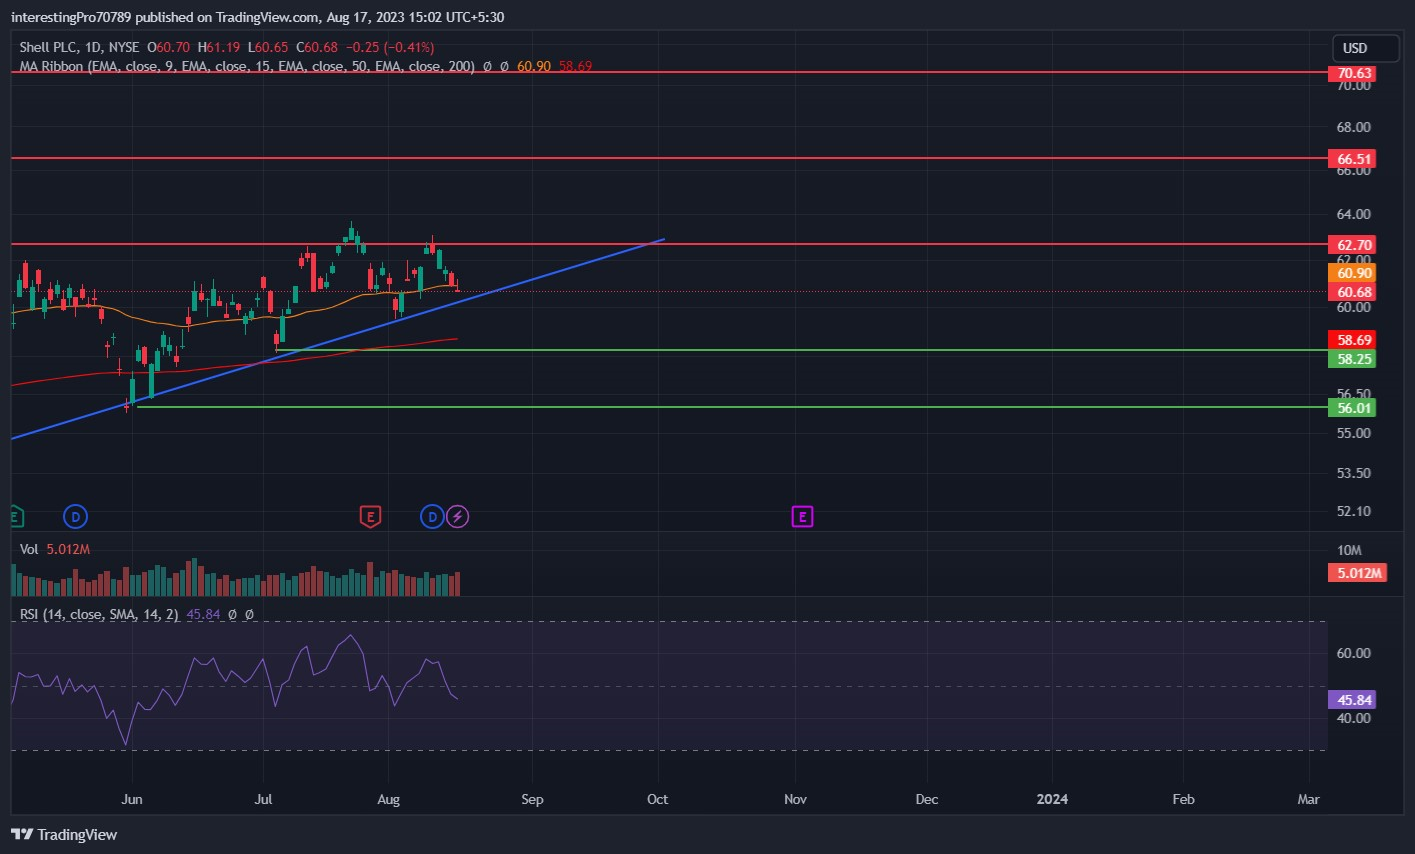Click the 53.50 price axis label

[1354, 473]
